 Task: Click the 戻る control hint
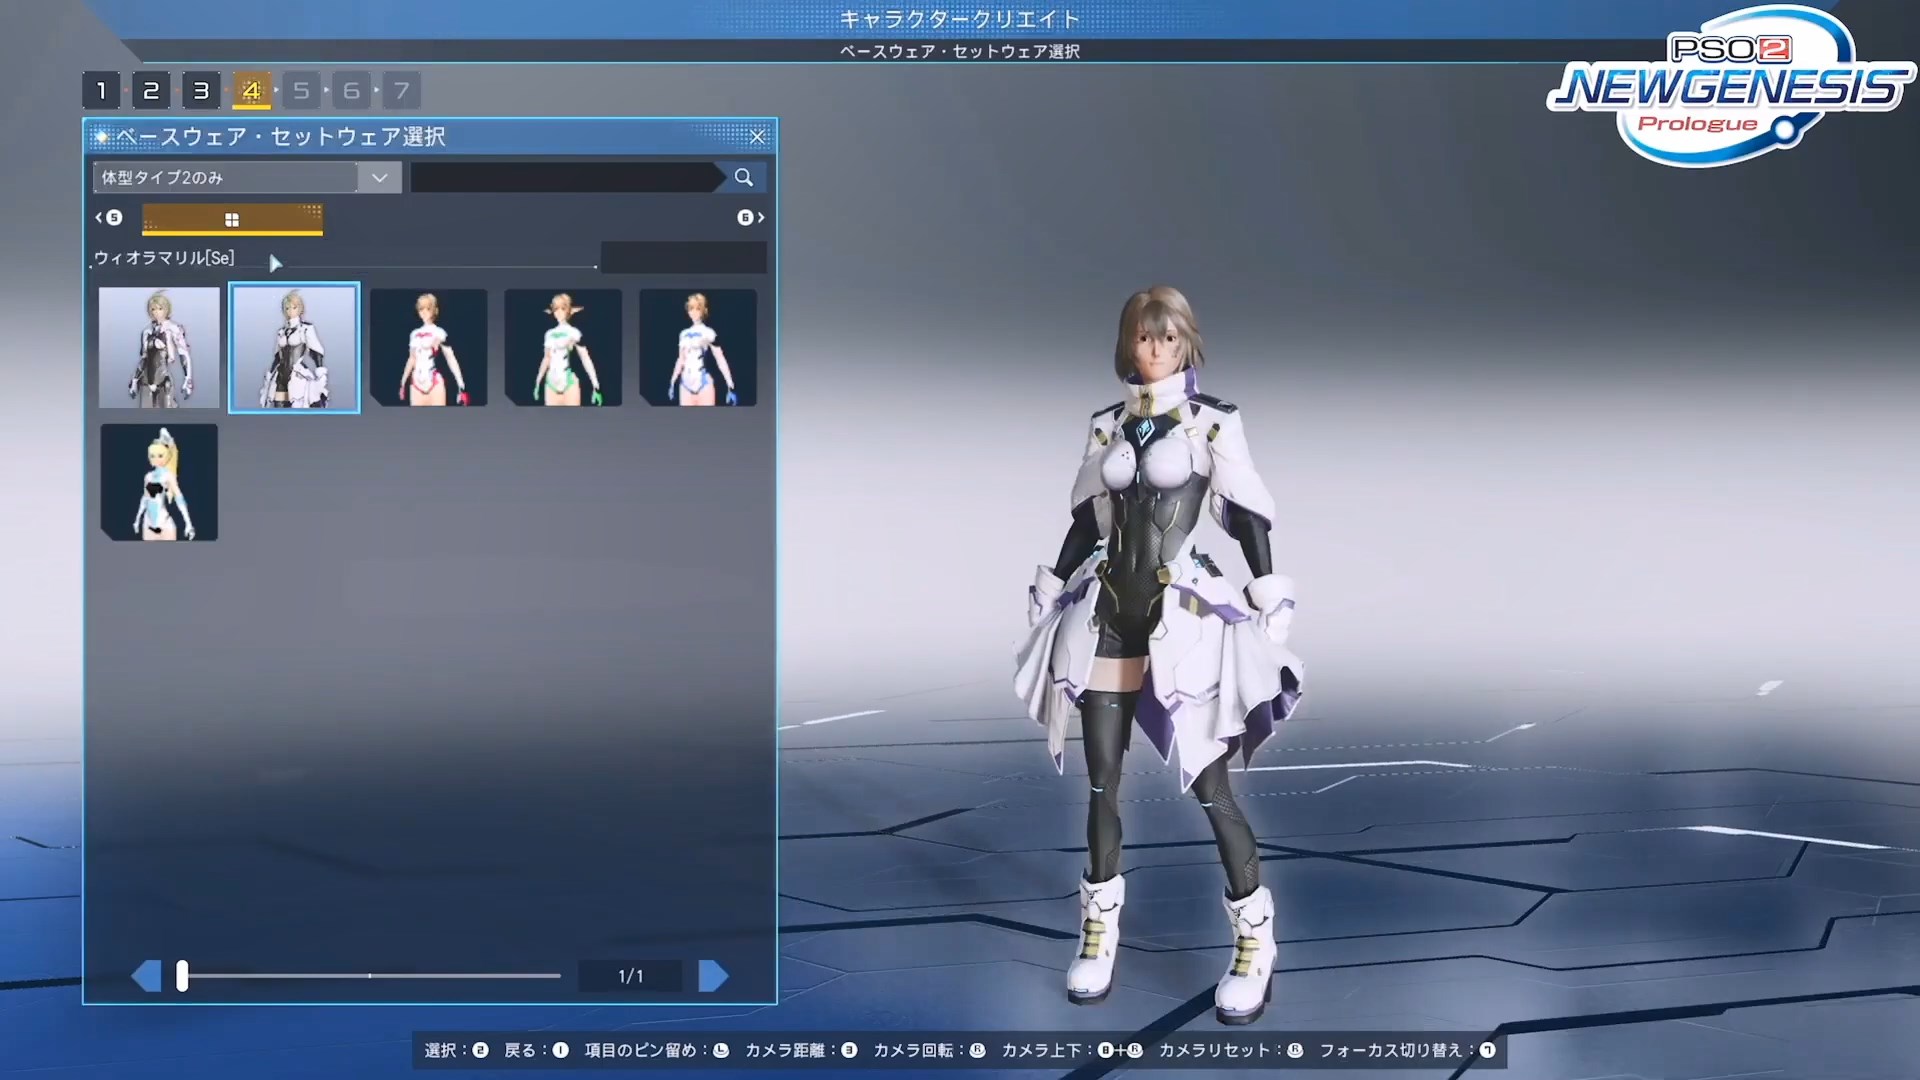pos(536,1050)
